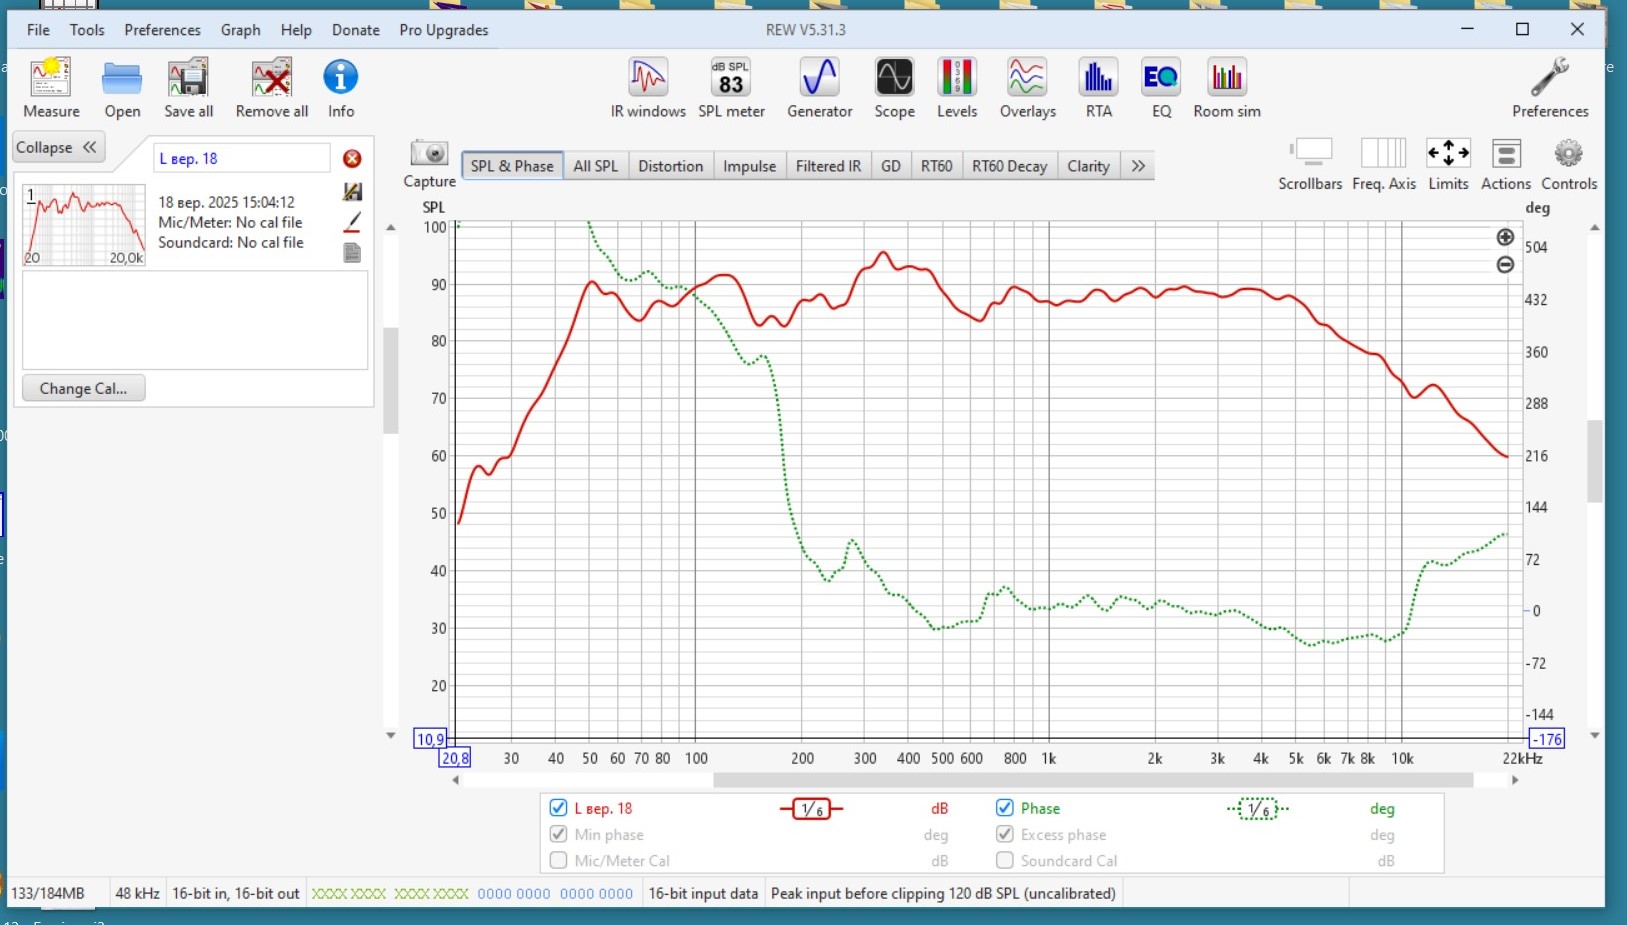Switch to the Clarity tab

[1088, 166]
